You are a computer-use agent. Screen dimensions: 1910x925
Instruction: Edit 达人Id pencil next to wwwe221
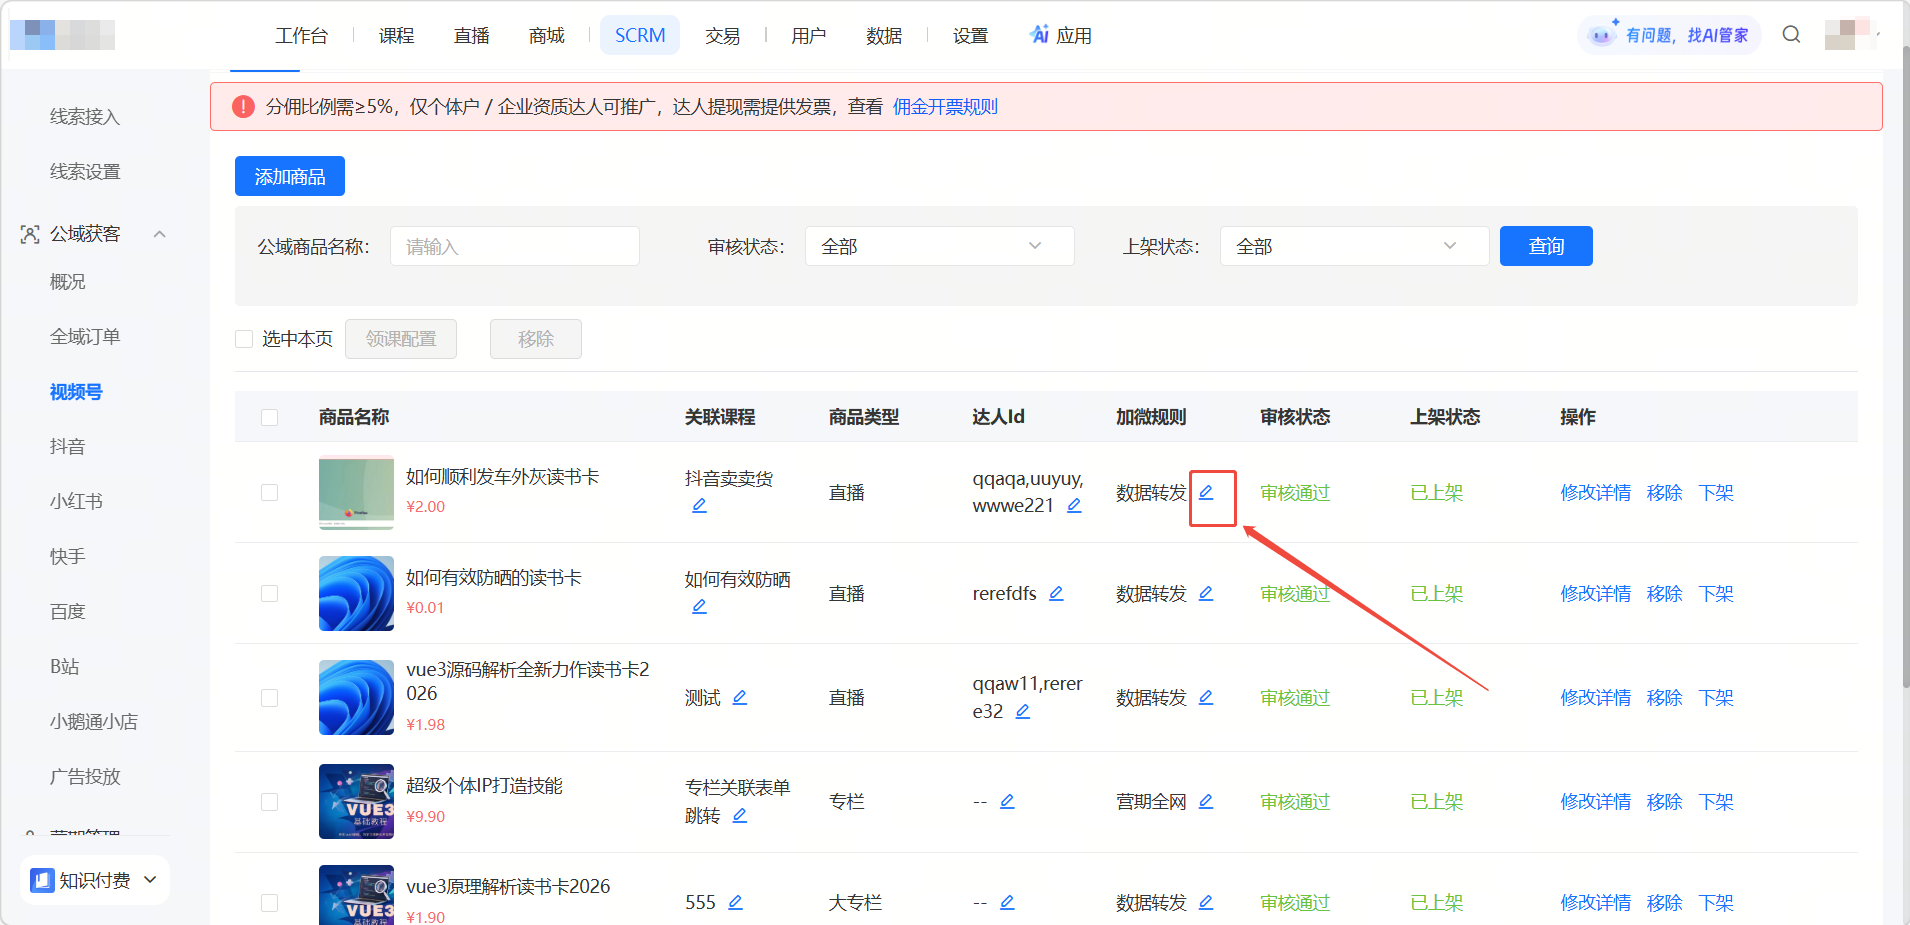[x=1074, y=506]
